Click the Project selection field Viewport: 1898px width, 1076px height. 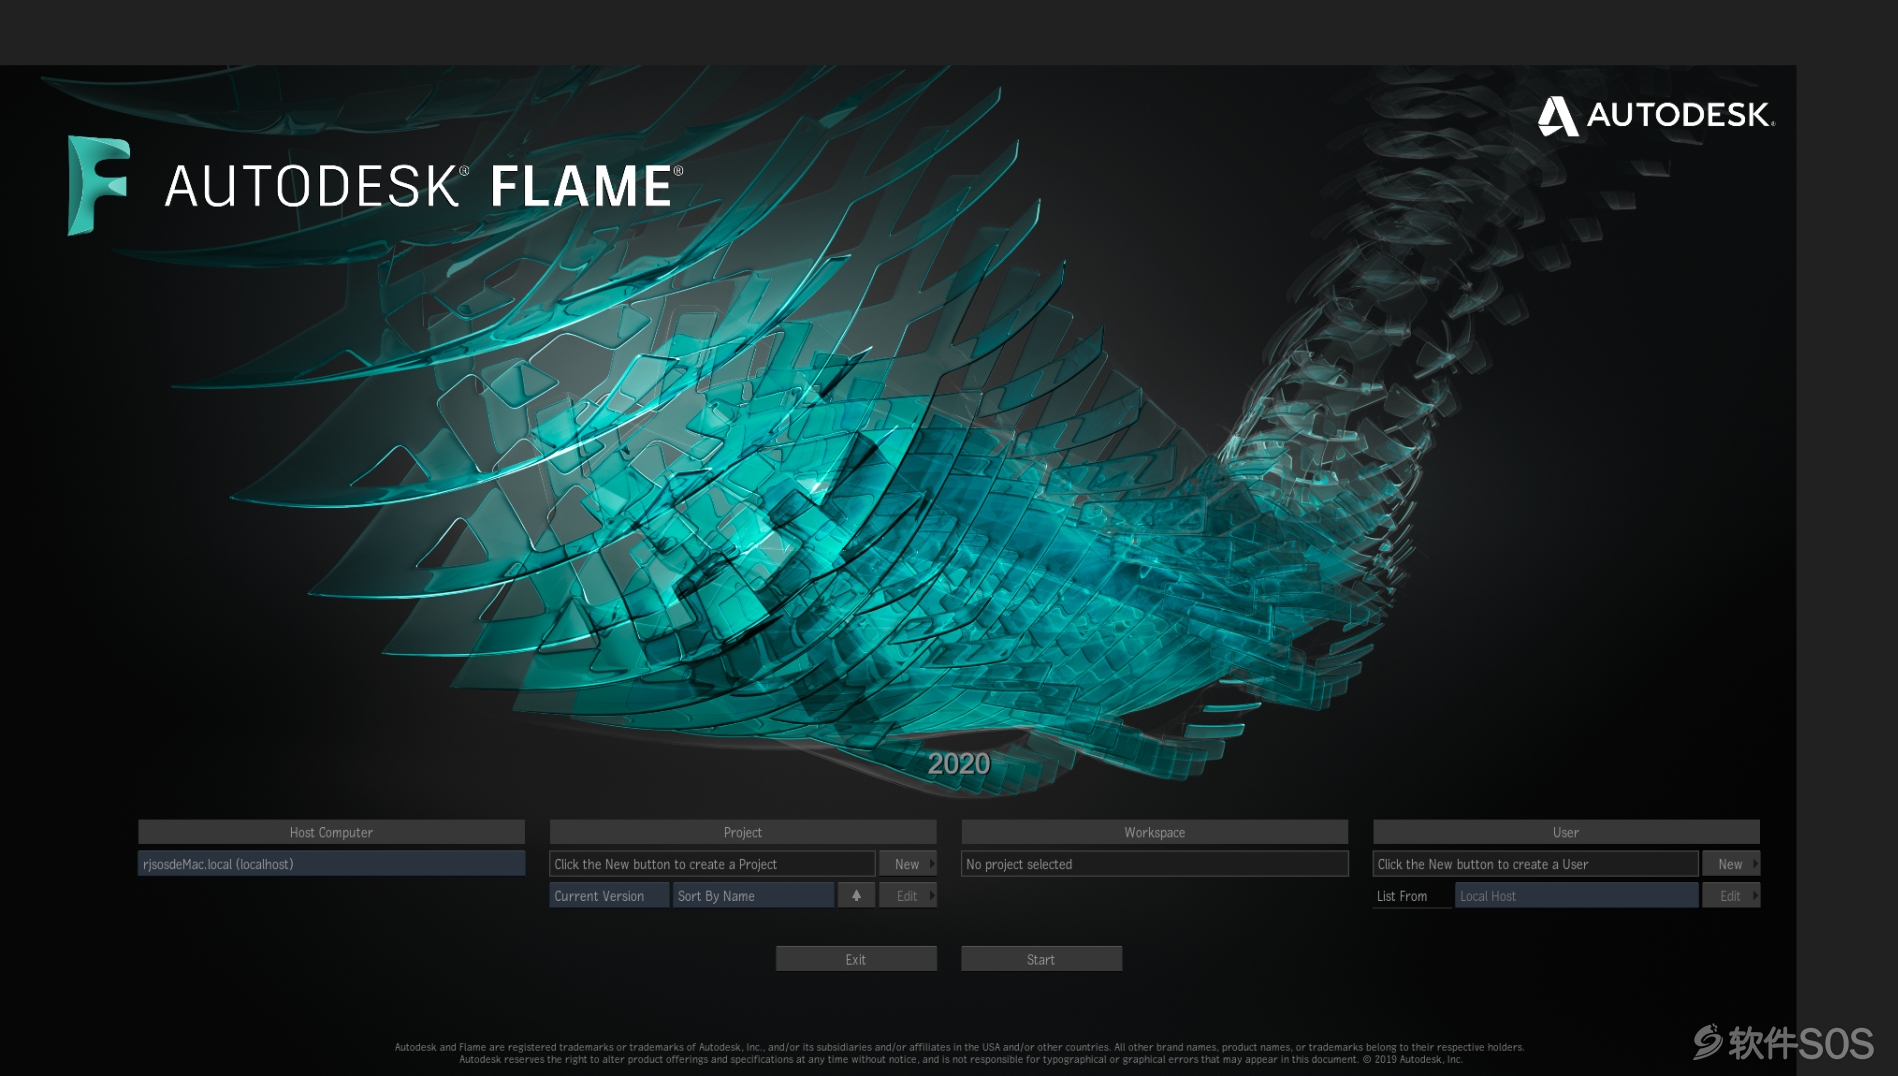click(x=712, y=864)
